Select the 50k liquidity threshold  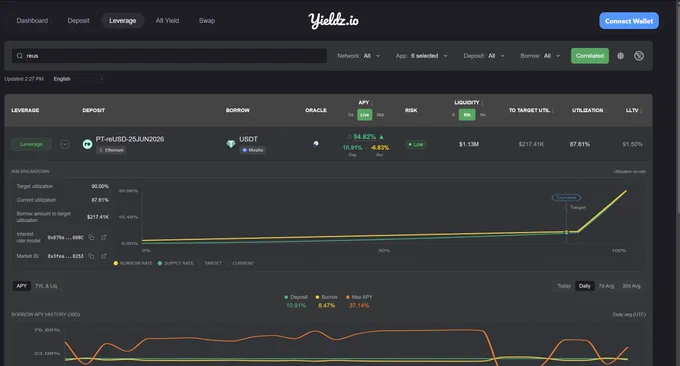click(x=467, y=115)
